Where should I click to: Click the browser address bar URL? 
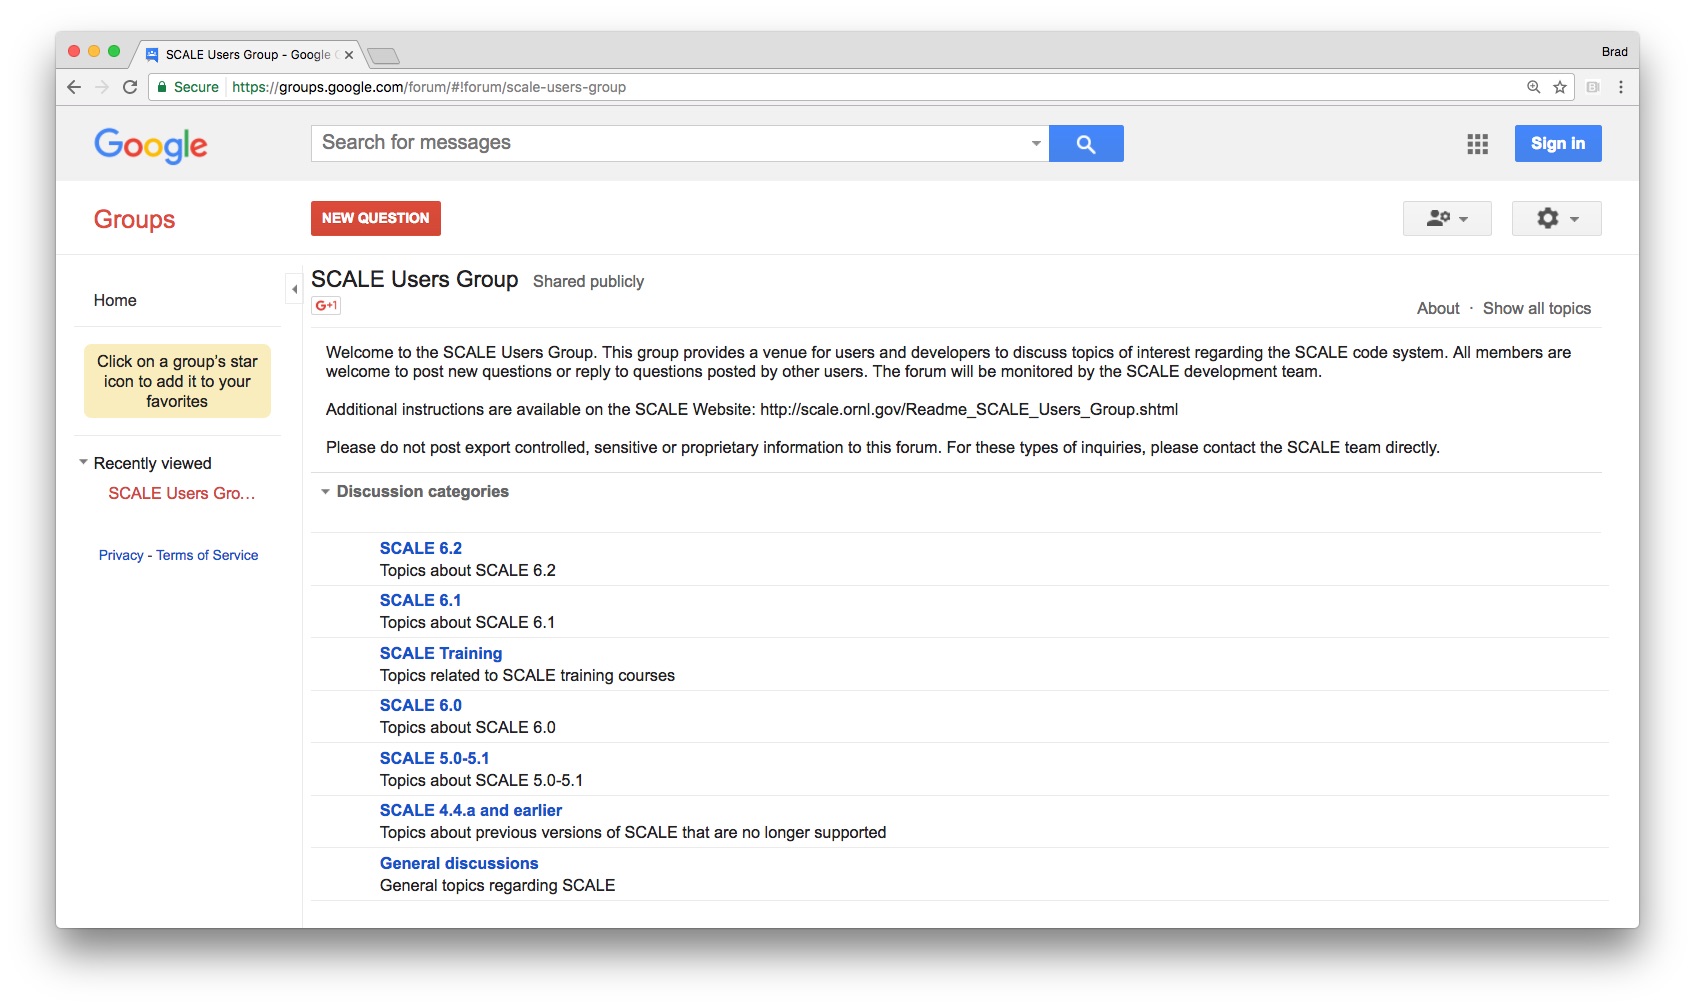pos(429,87)
